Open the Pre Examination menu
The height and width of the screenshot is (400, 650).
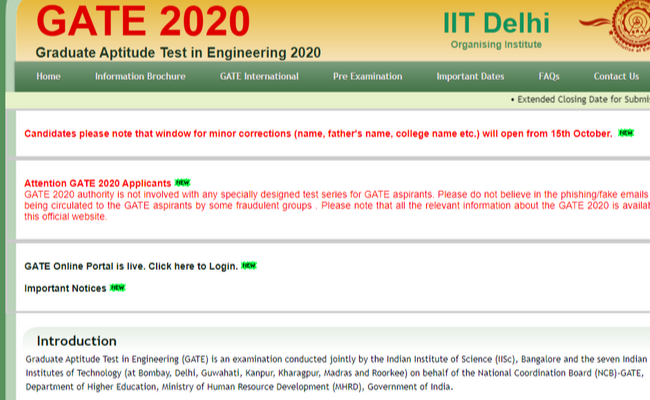pos(367,76)
